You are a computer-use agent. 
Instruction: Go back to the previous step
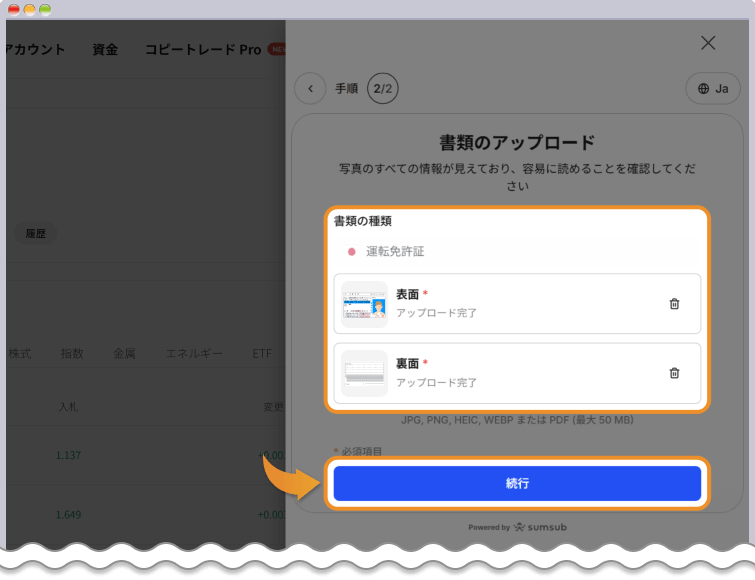311,89
